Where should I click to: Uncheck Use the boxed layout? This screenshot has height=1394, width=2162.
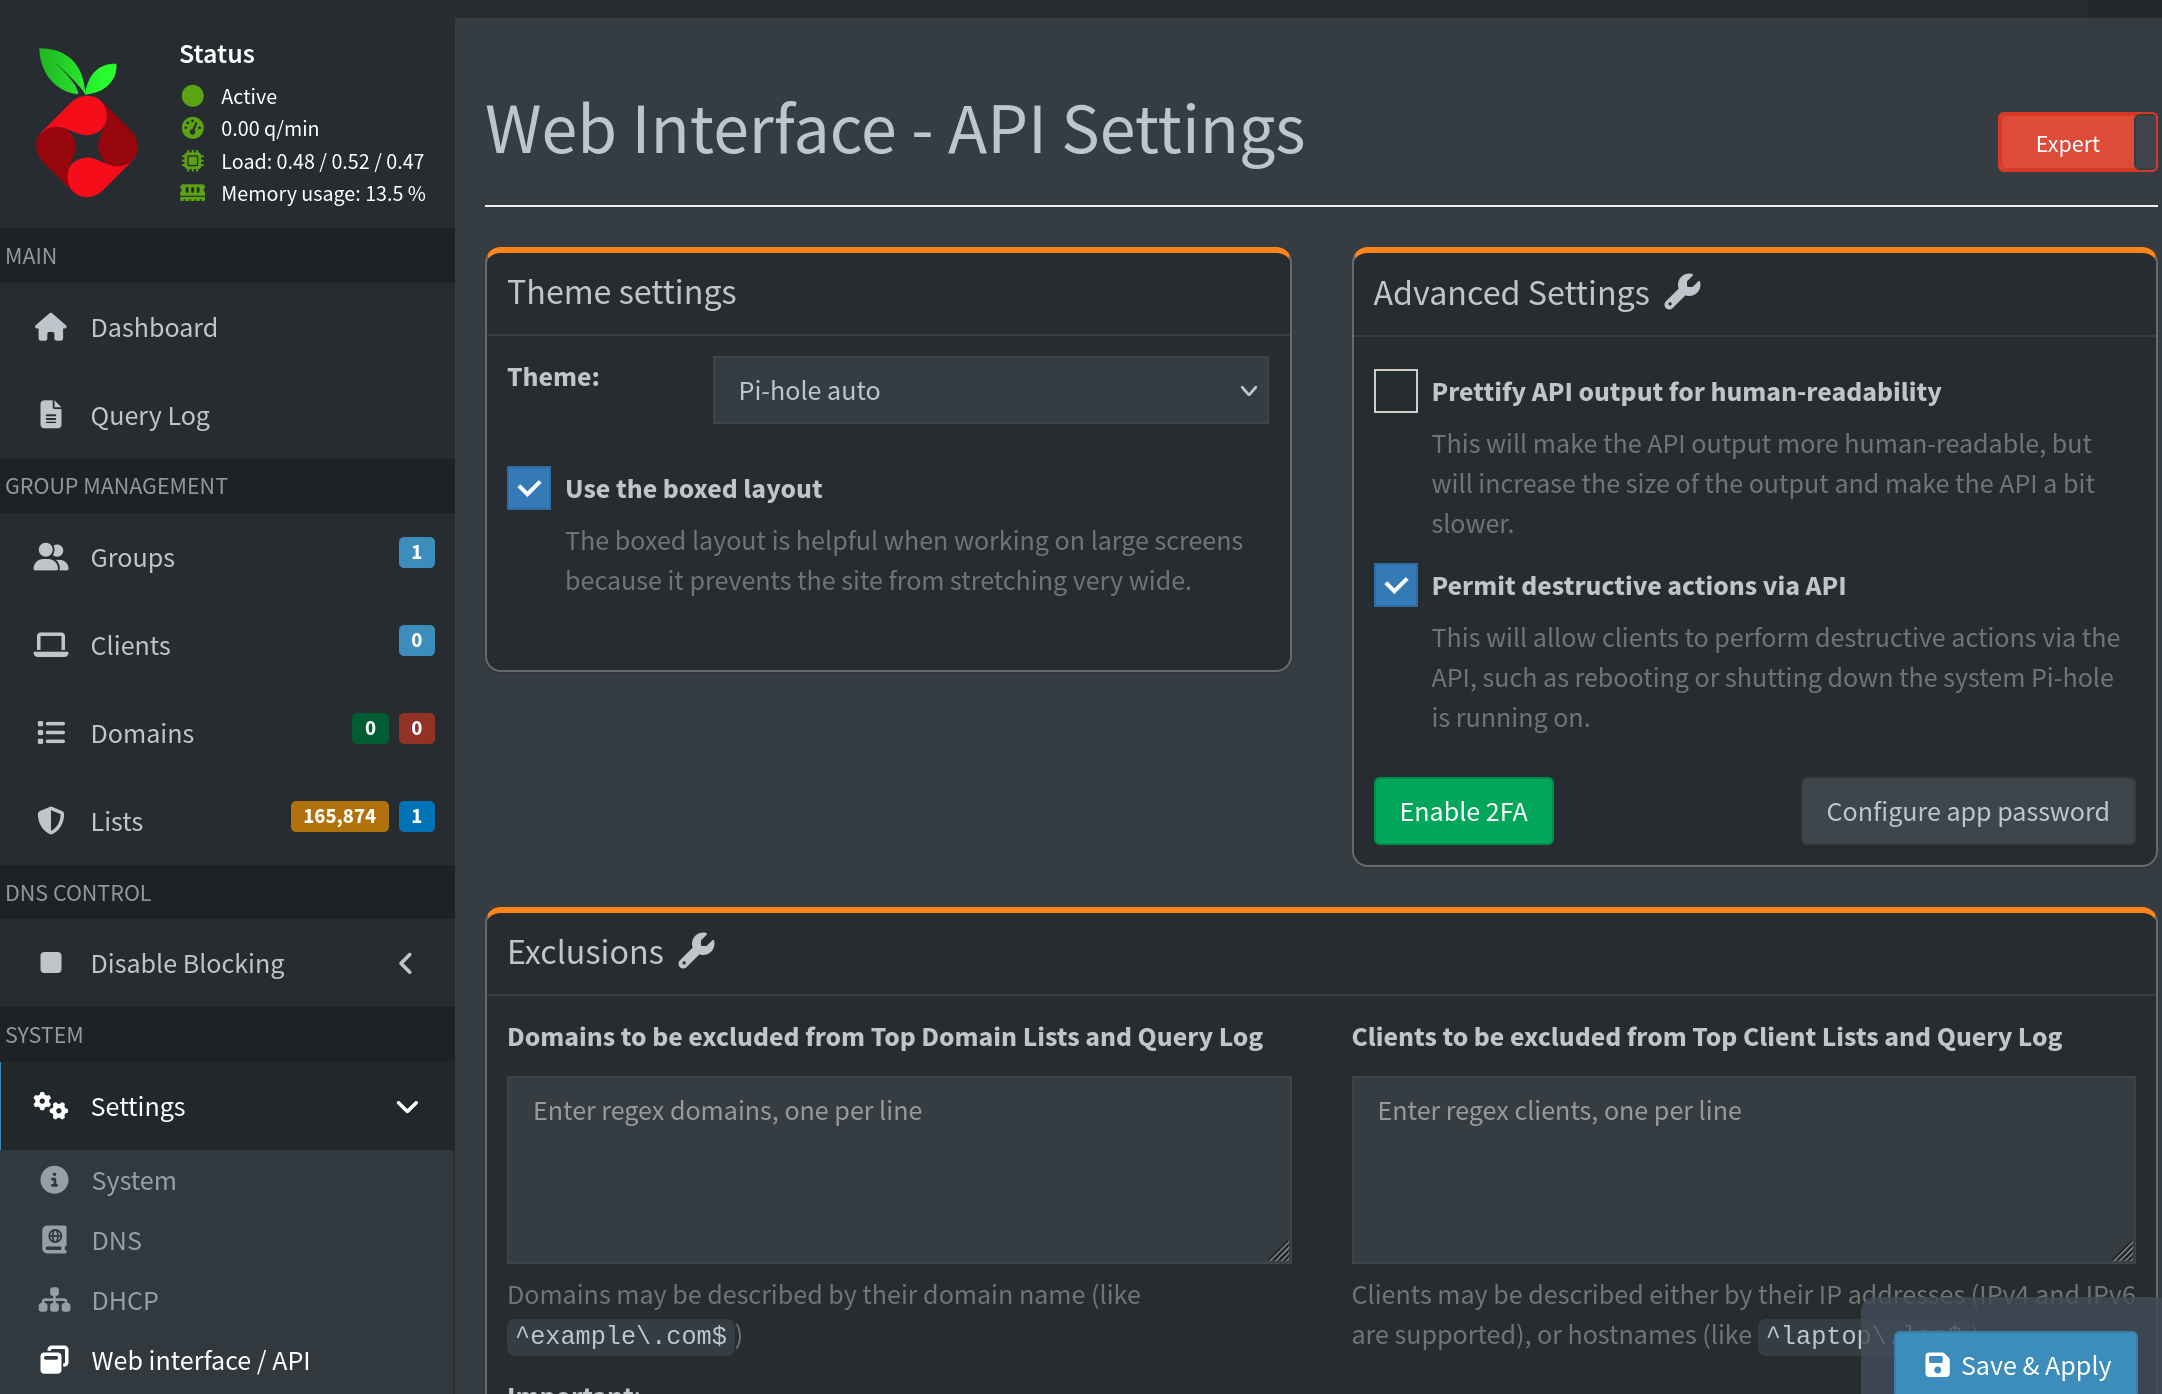529,488
